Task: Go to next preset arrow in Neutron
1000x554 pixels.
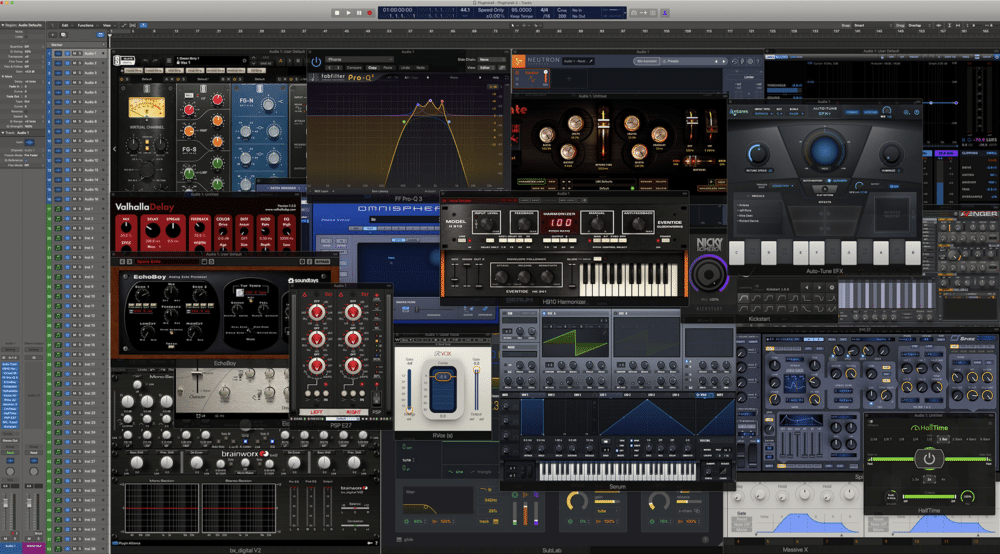Action: pyautogui.click(x=723, y=61)
